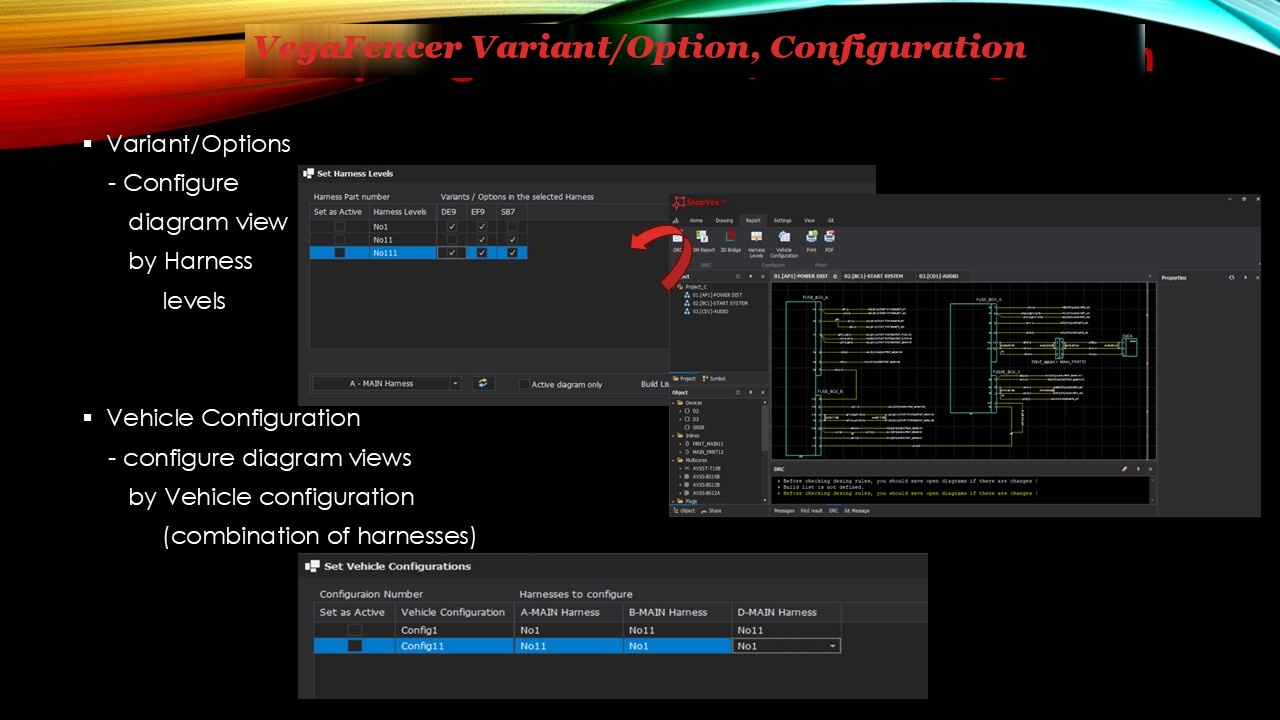
Task: Check Set as Active for harness No111
Action: click(x=339, y=253)
